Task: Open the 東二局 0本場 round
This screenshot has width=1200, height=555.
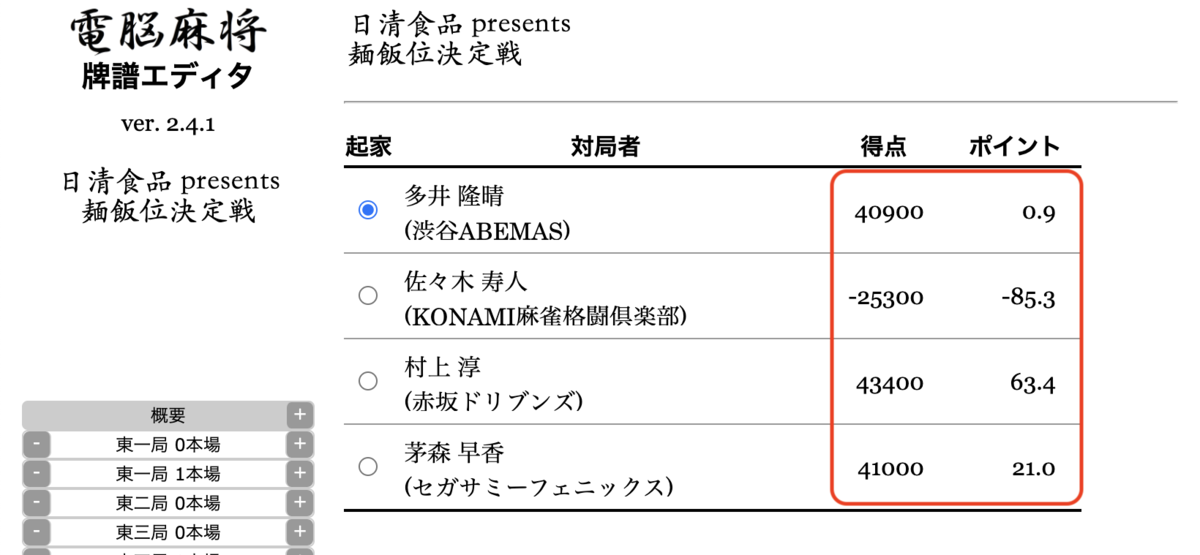Action: (168, 503)
